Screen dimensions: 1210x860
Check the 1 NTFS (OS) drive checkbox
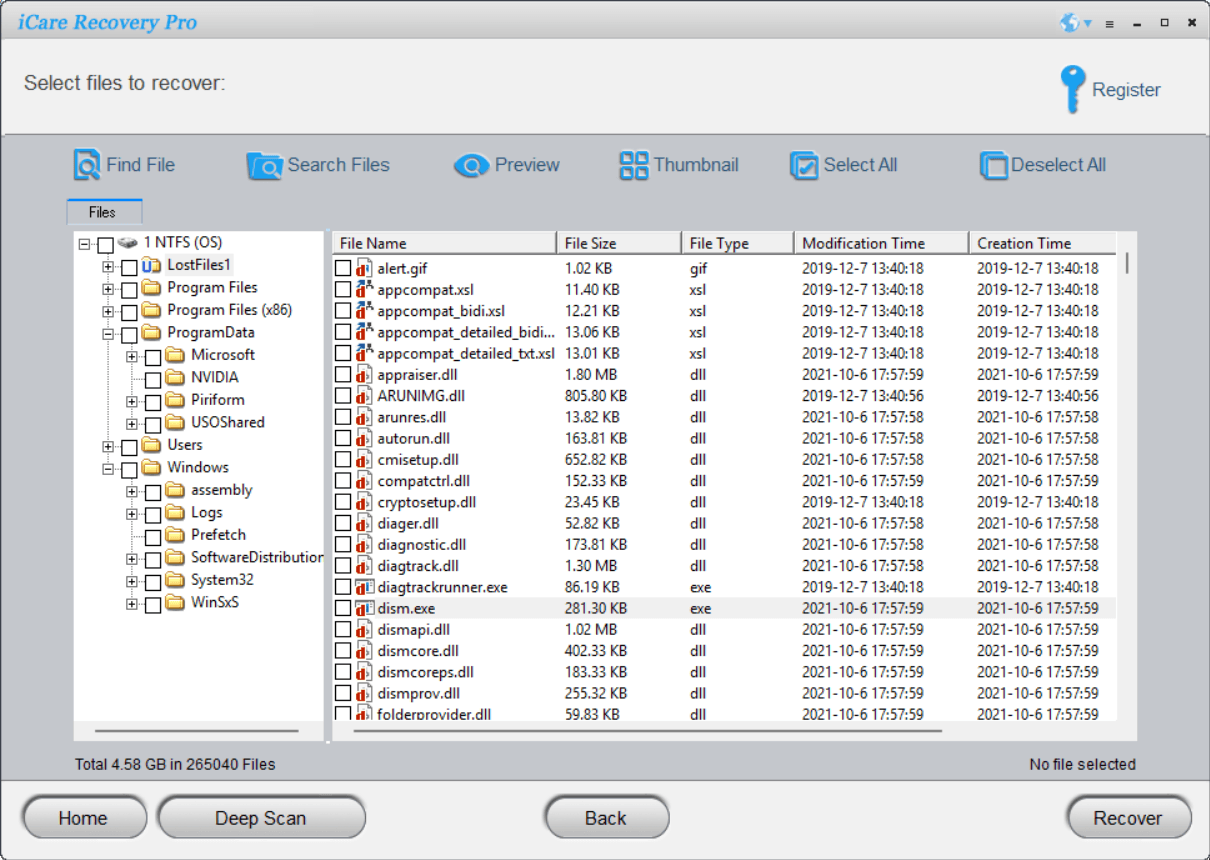click(x=105, y=244)
